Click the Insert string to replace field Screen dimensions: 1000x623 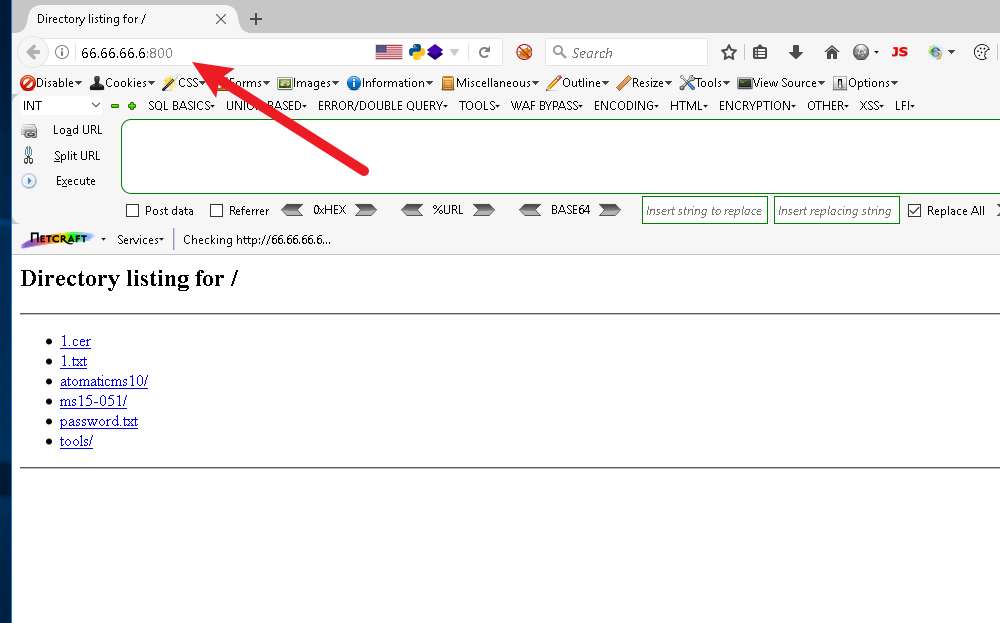(704, 211)
